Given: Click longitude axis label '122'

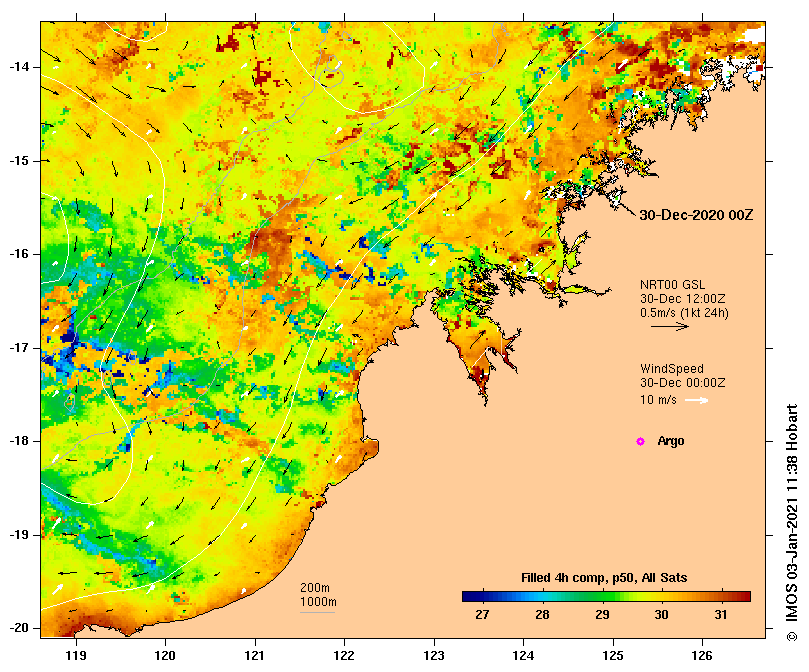Looking at the screenshot, I should tap(344, 656).
